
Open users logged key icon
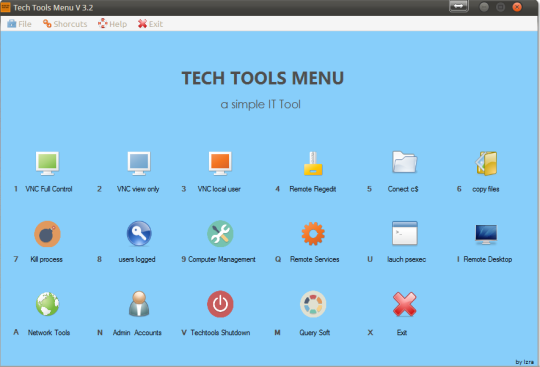[x=139, y=233]
